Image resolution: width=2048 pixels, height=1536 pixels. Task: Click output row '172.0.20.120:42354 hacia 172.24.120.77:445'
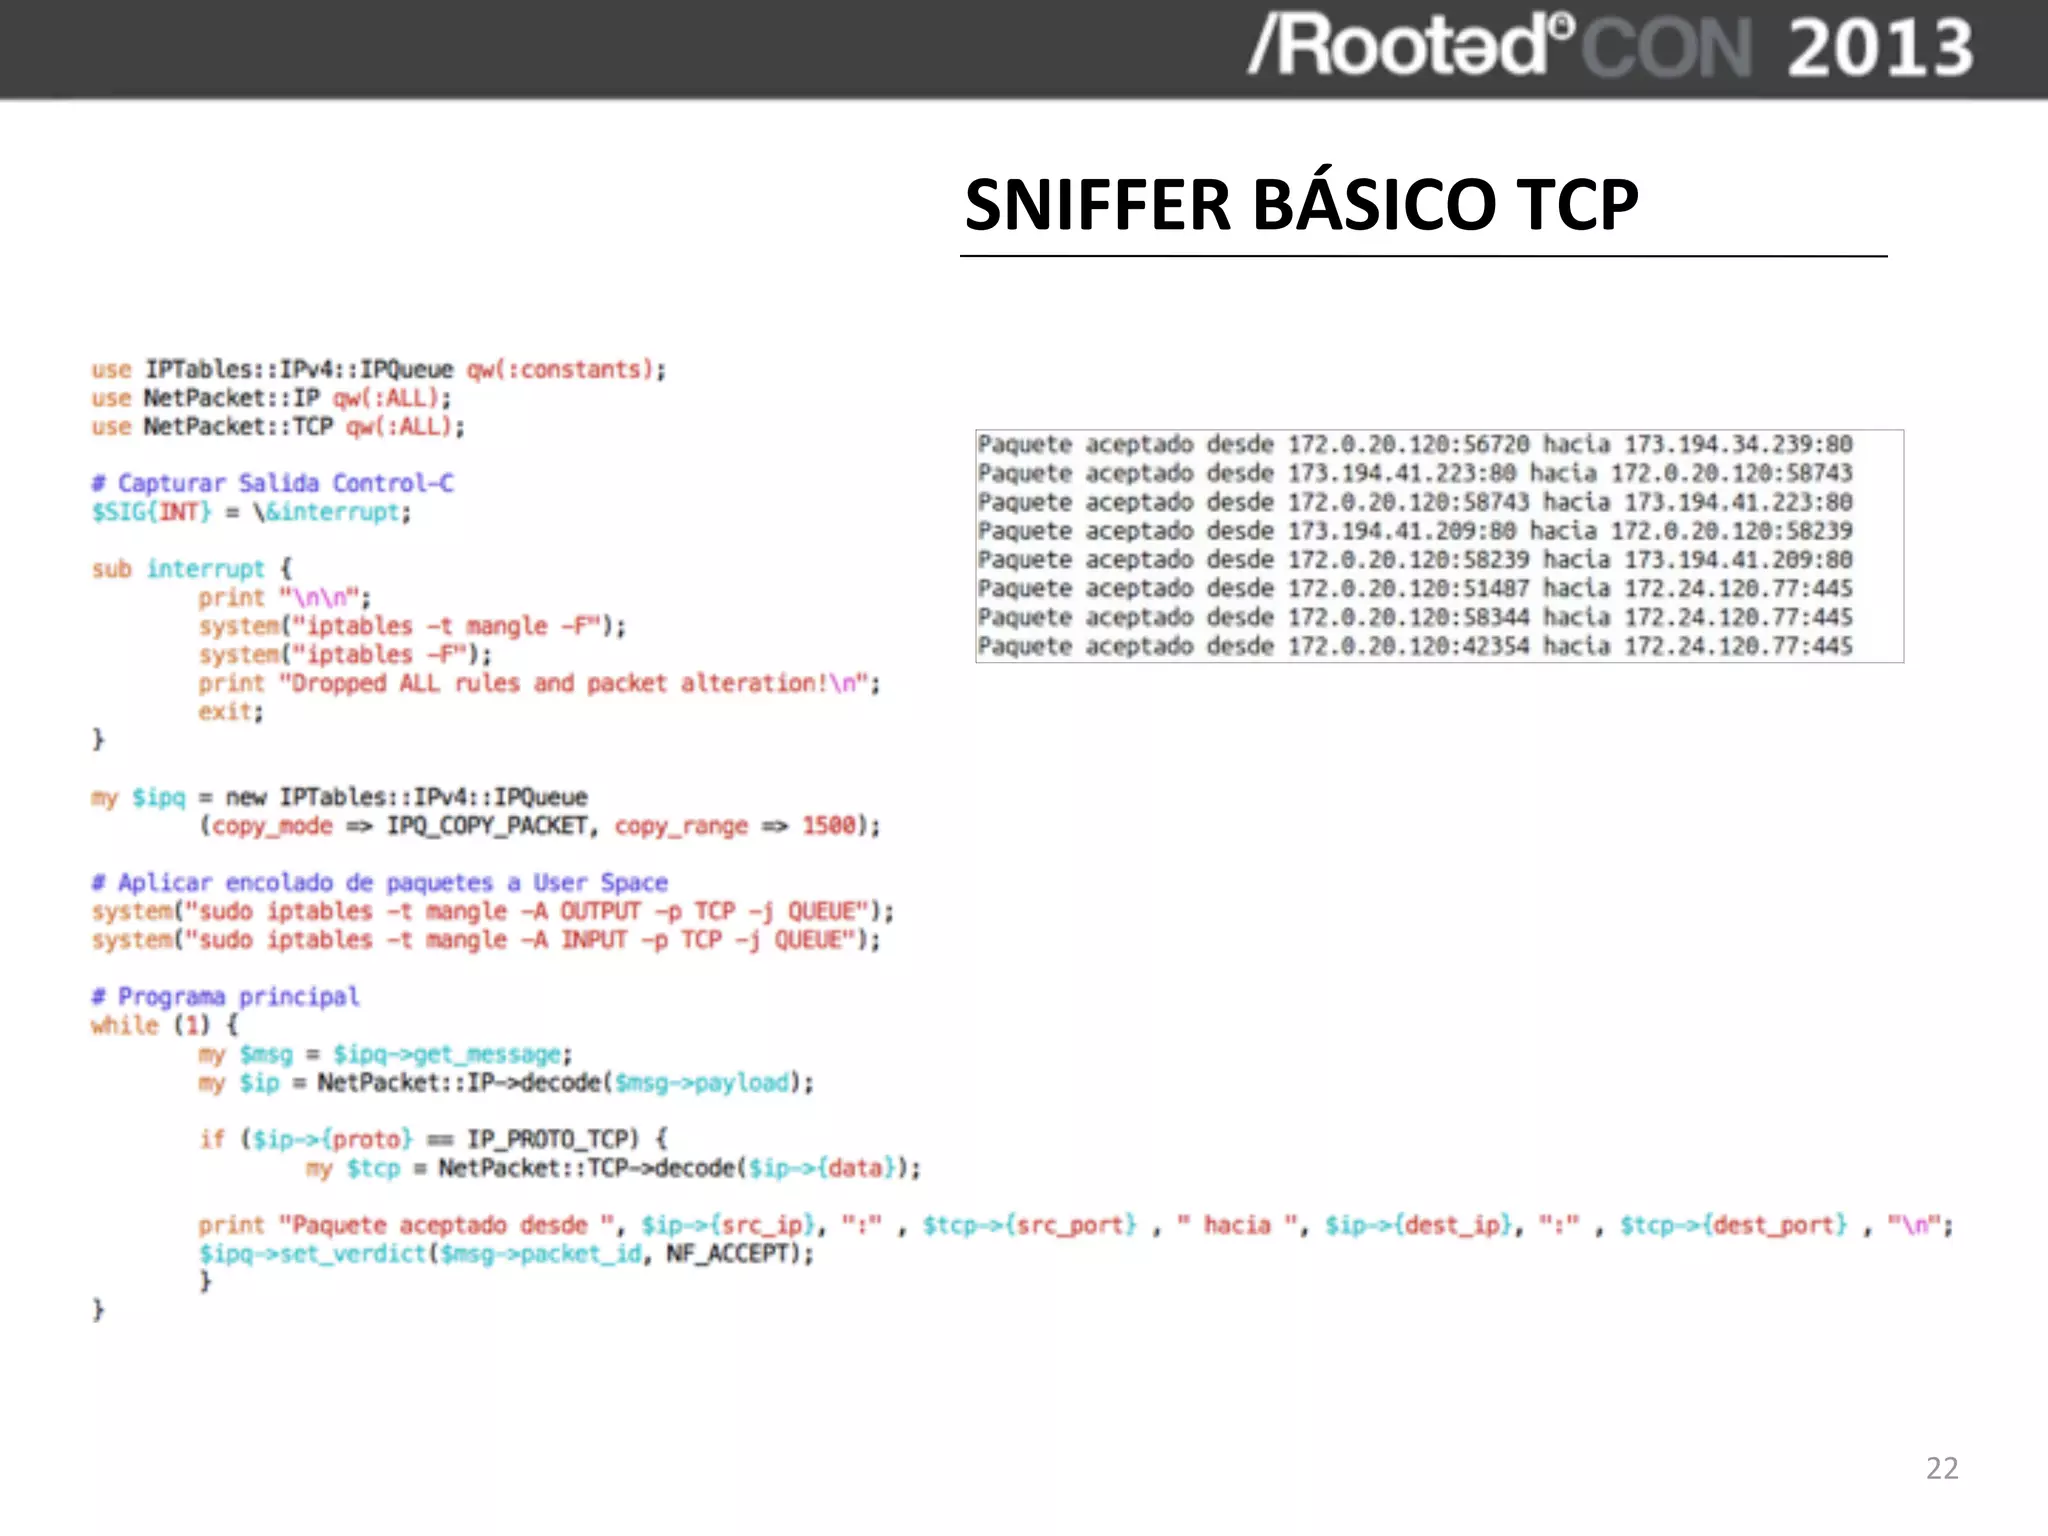pyautogui.click(x=1415, y=646)
